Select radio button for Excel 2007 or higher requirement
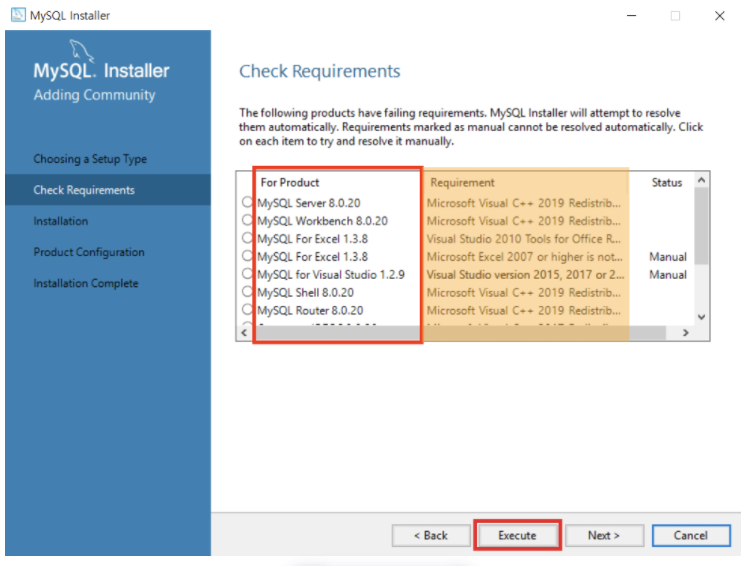Screen dimensions: 755x566 pos(247,256)
